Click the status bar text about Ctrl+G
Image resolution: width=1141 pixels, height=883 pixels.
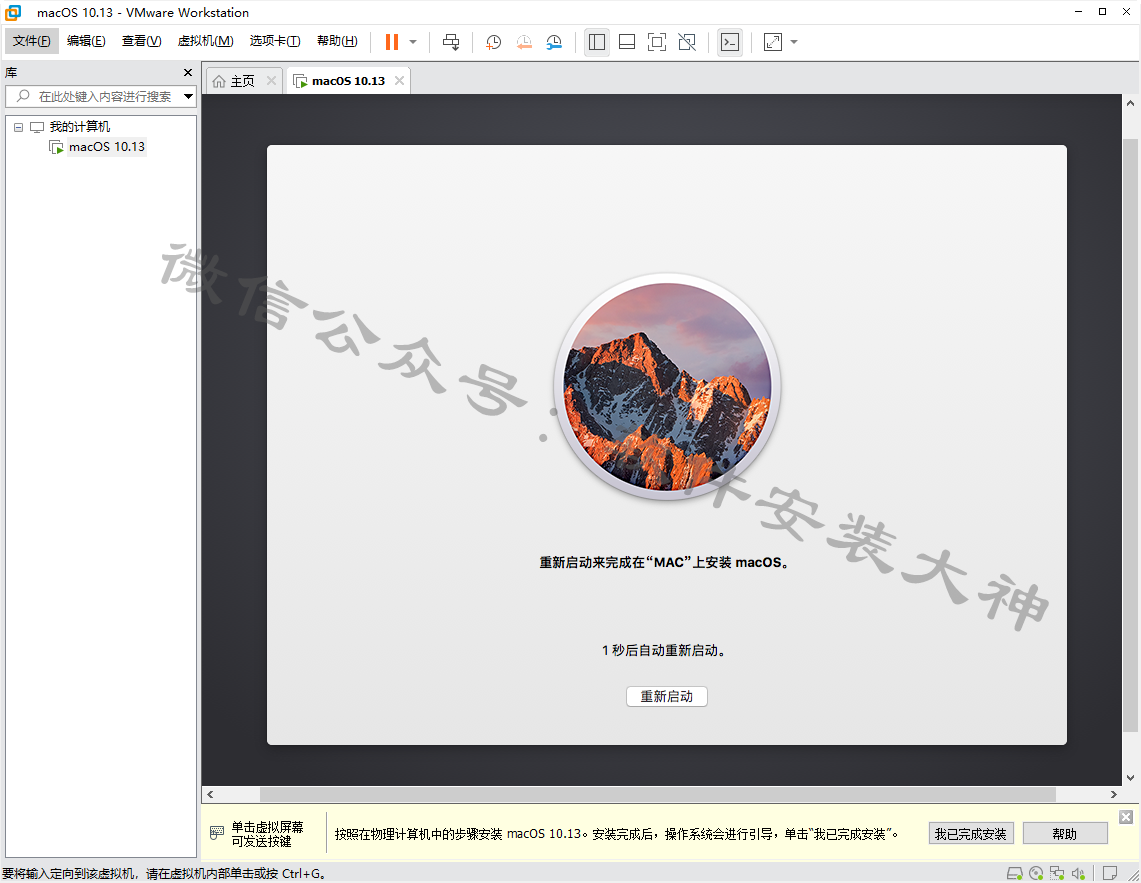tap(164, 874)
